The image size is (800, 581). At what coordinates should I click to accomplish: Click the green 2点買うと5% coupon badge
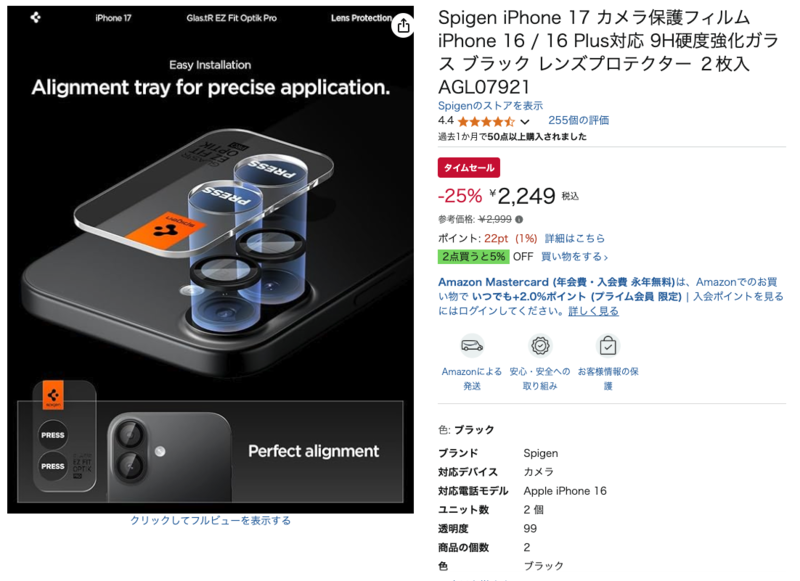[x=473, y=257]
